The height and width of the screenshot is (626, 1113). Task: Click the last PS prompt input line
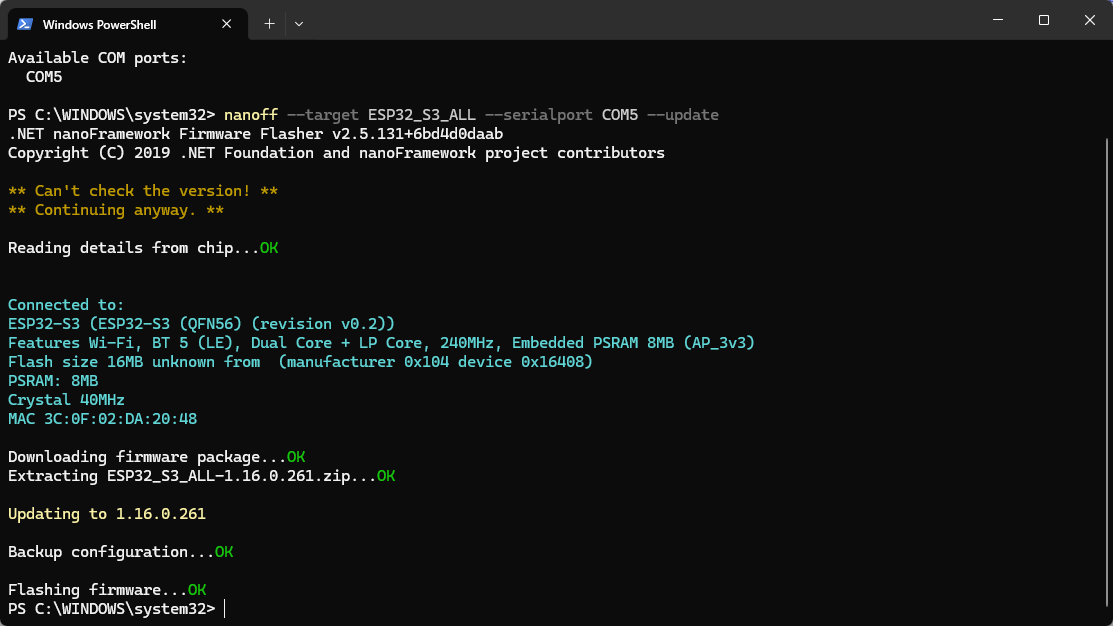117,609
